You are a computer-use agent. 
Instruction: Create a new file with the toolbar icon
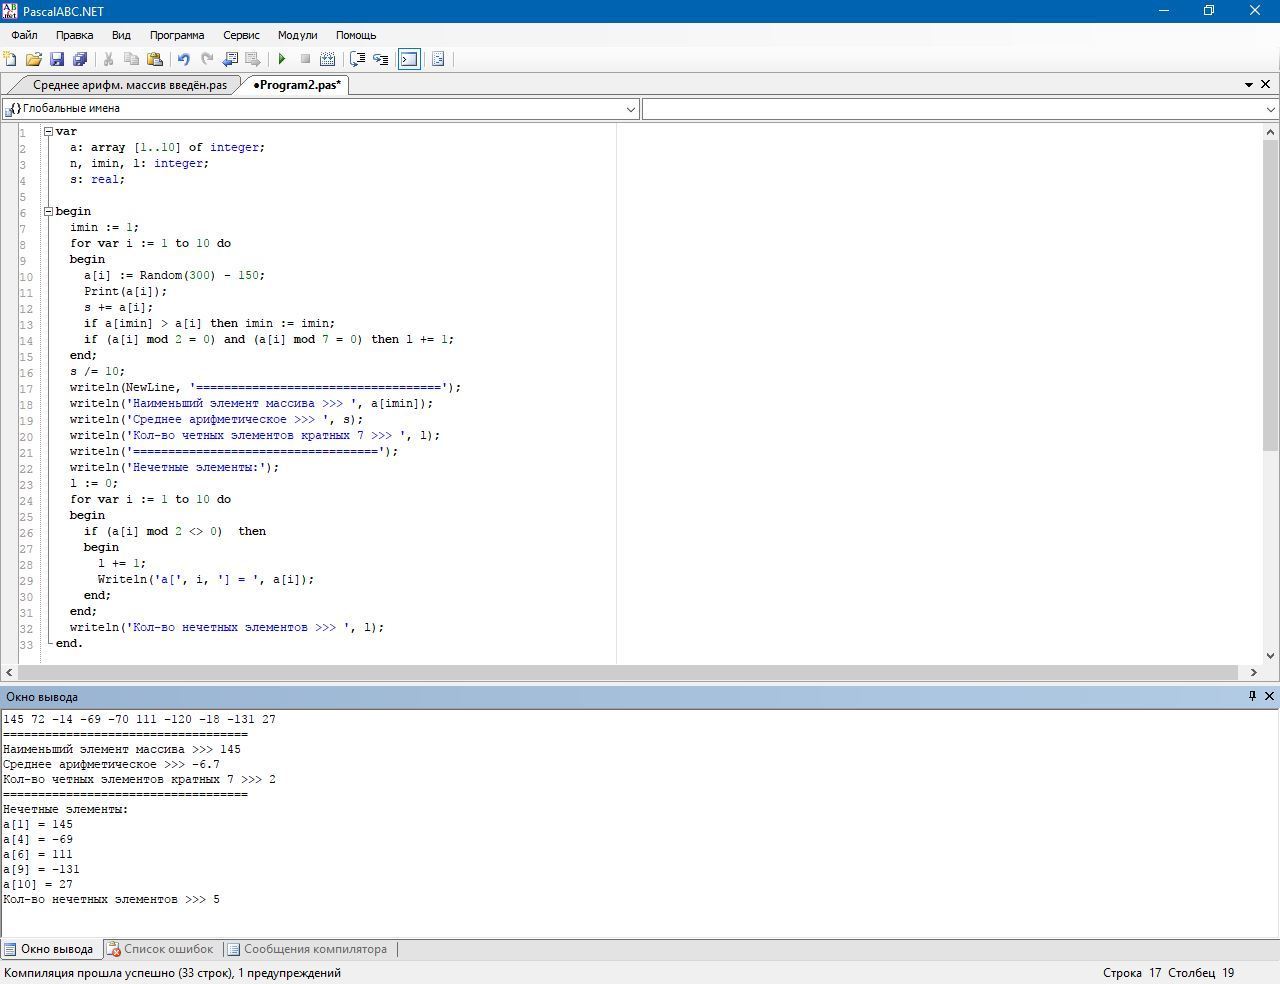tap(10, 59)
